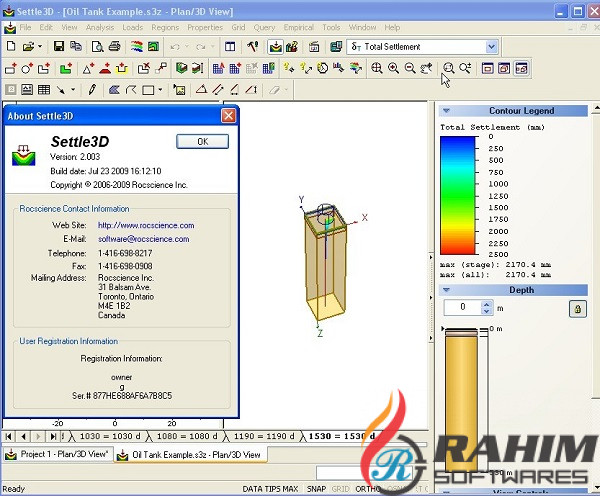Toggle SNAP in the status bar

click(316, 489)
